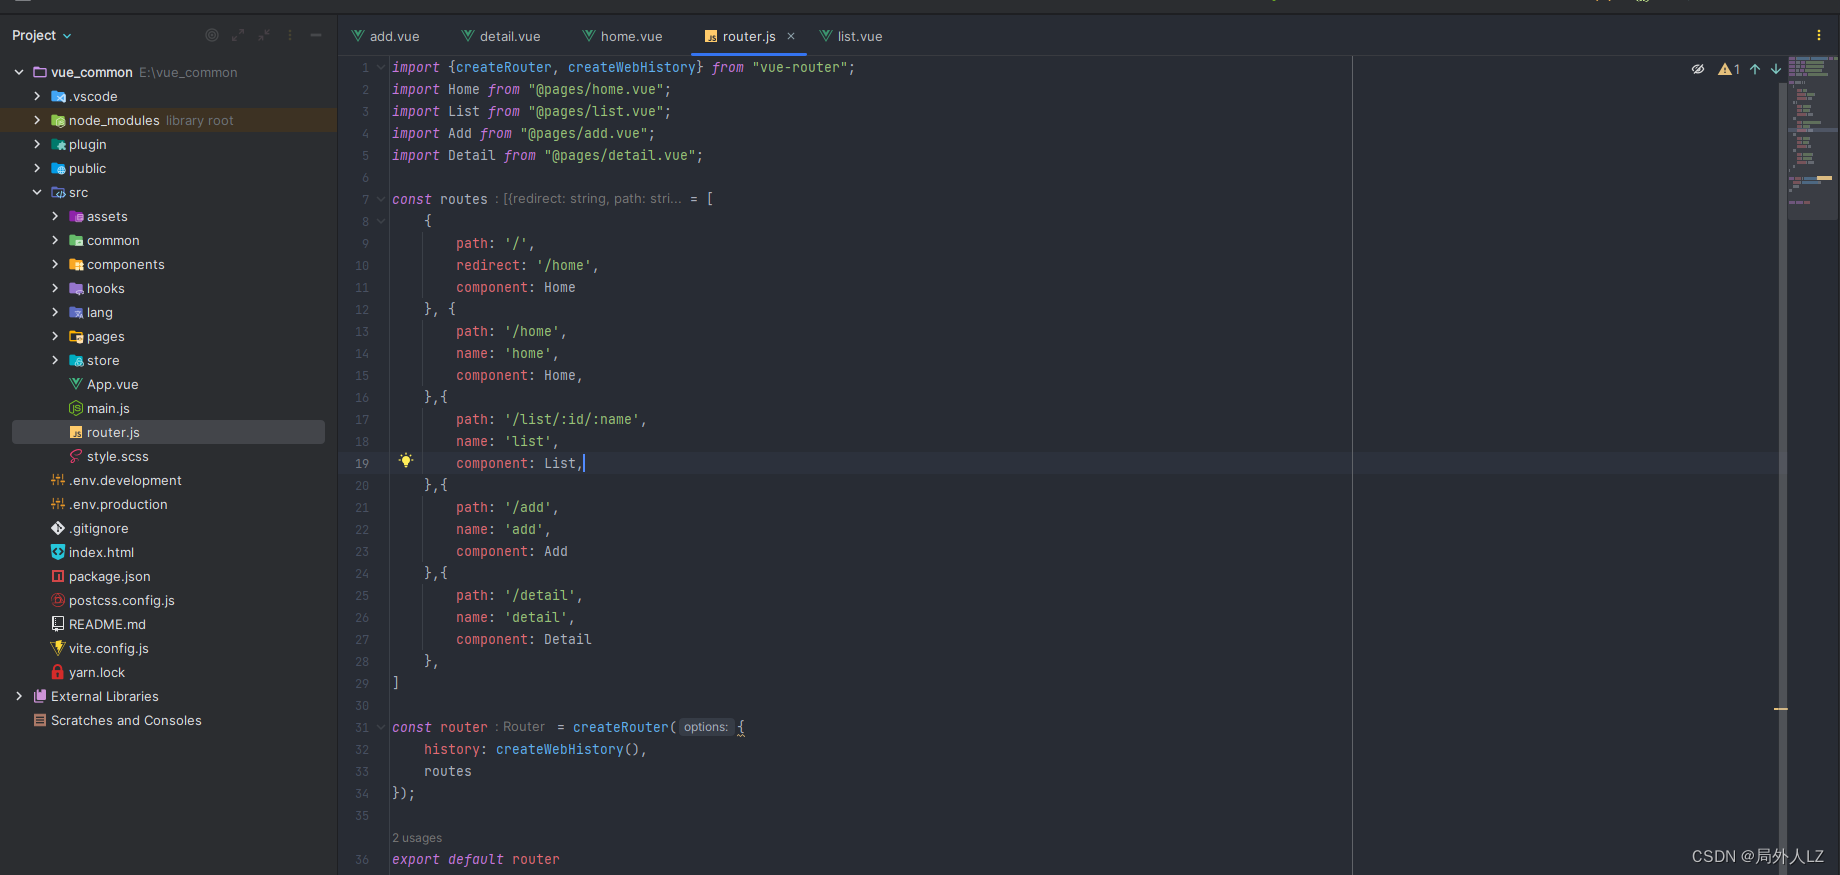Expand the External Libraries node
Image resolution: width=1840 pixels, height=875 pixels.
(19, 696)
